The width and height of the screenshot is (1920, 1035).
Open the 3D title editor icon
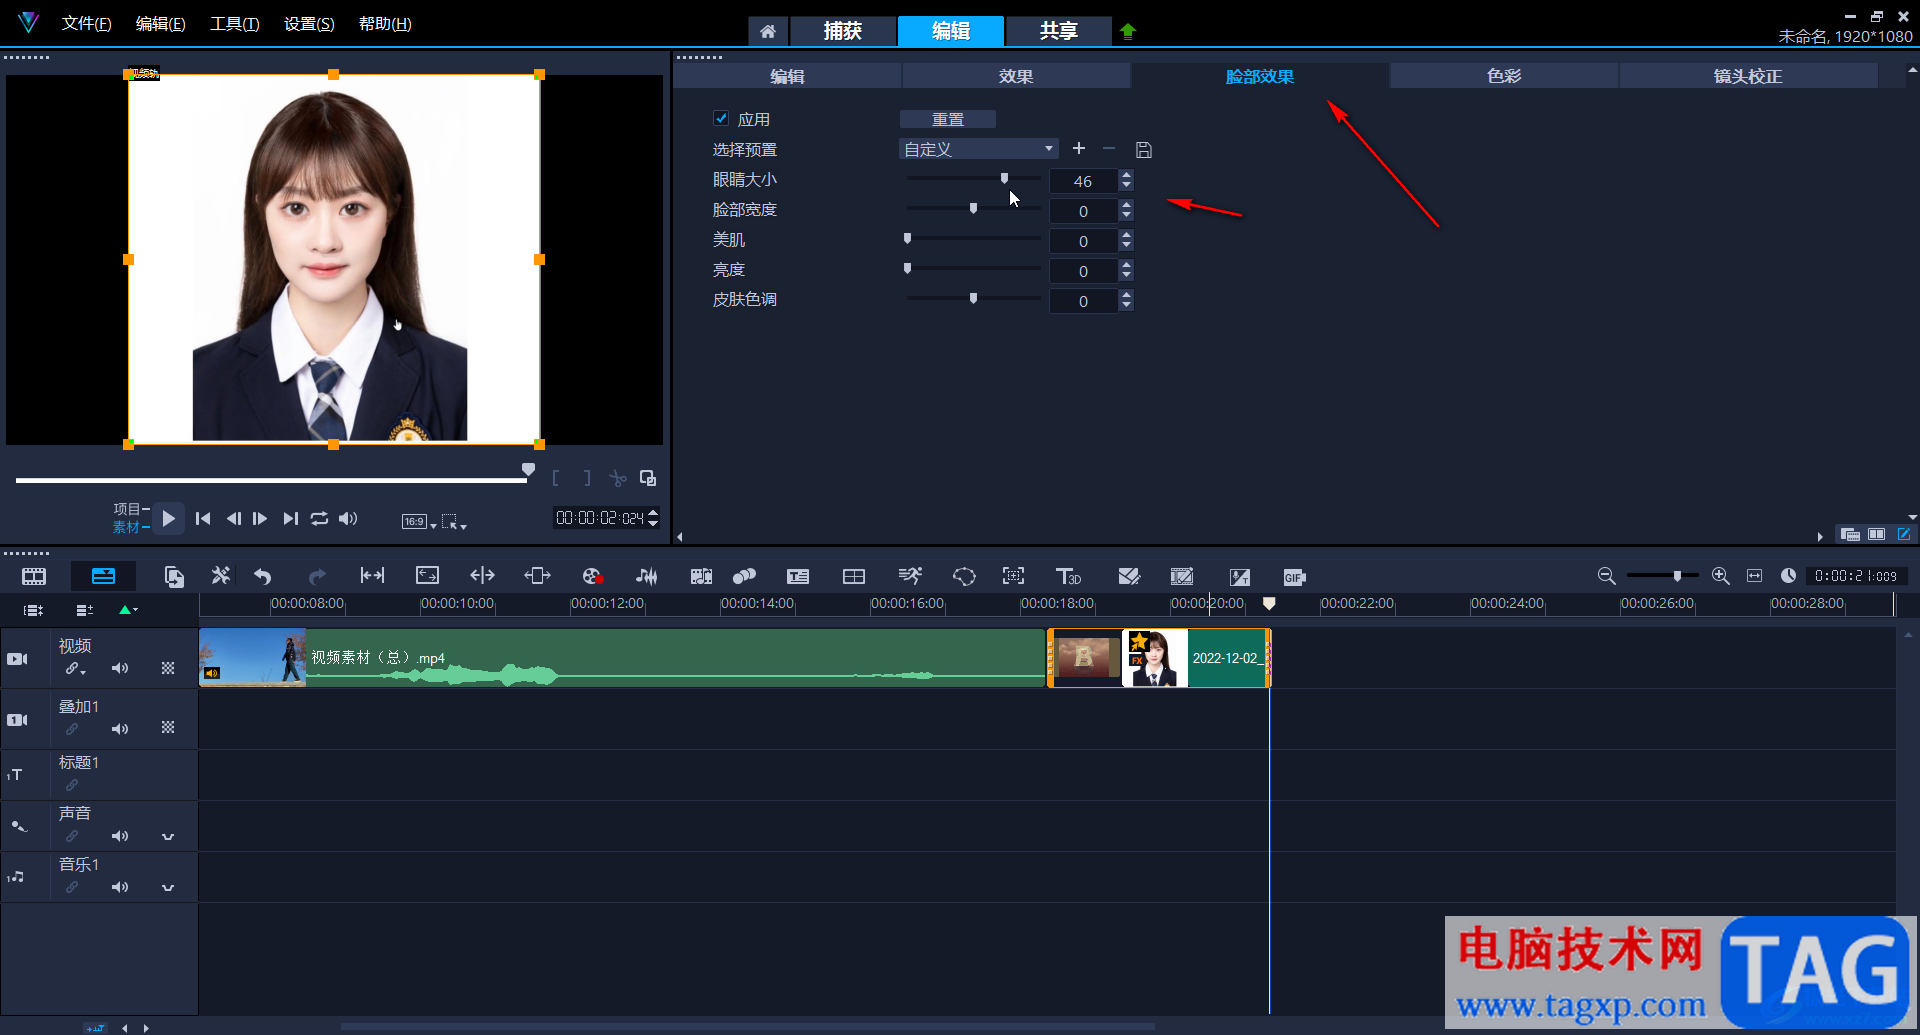point(1068,576)
